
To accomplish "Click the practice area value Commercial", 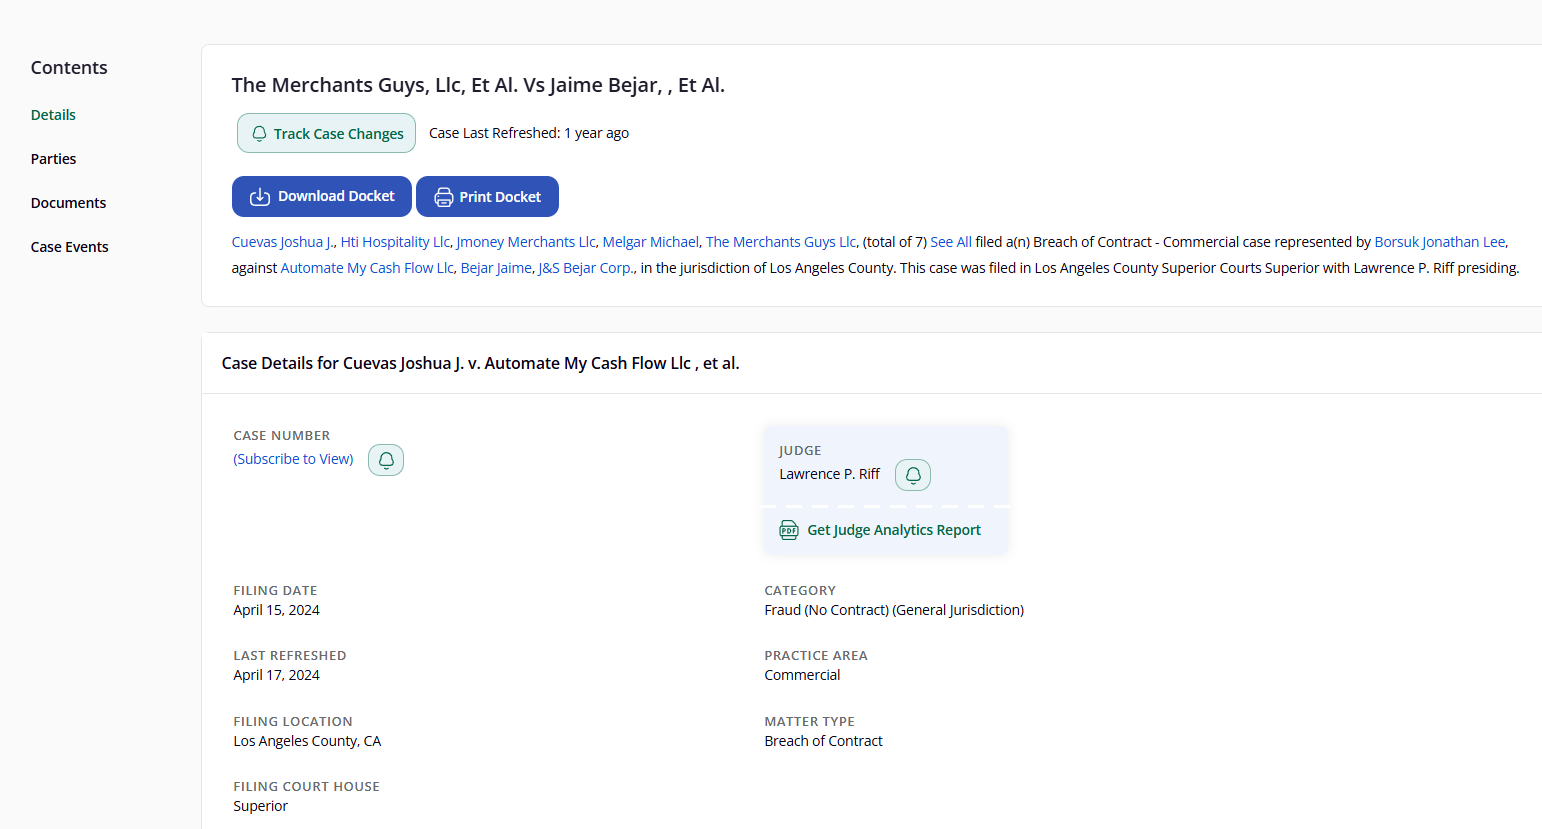I will pyautogui.click(x=802, y=675).
